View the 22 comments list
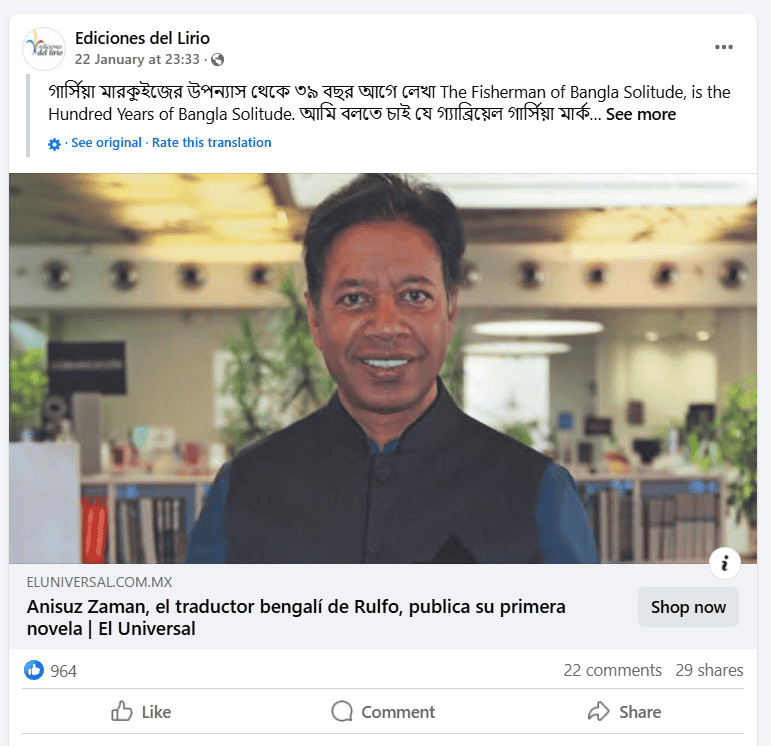771x746 pixels. (612, 670)
